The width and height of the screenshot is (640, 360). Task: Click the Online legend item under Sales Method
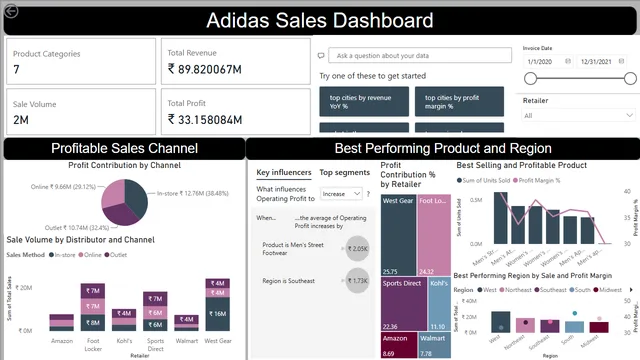pos(90,255)
